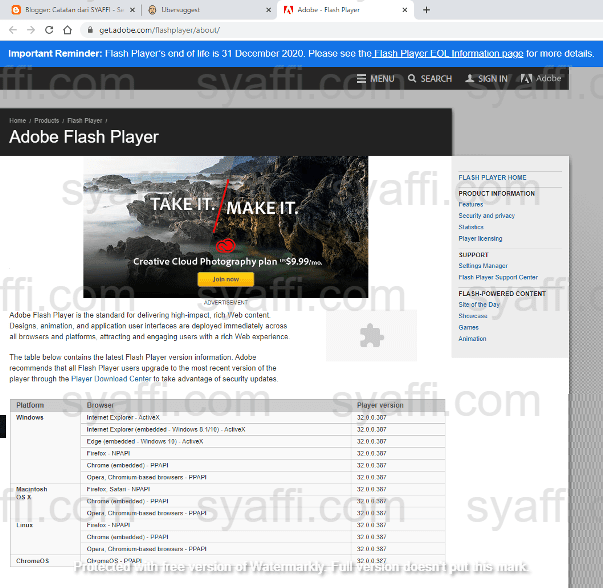This screenshot has width=603, height=588.
Task: Open the Games sidebar link
Action: pyautogui.click(x=468, y=328)
